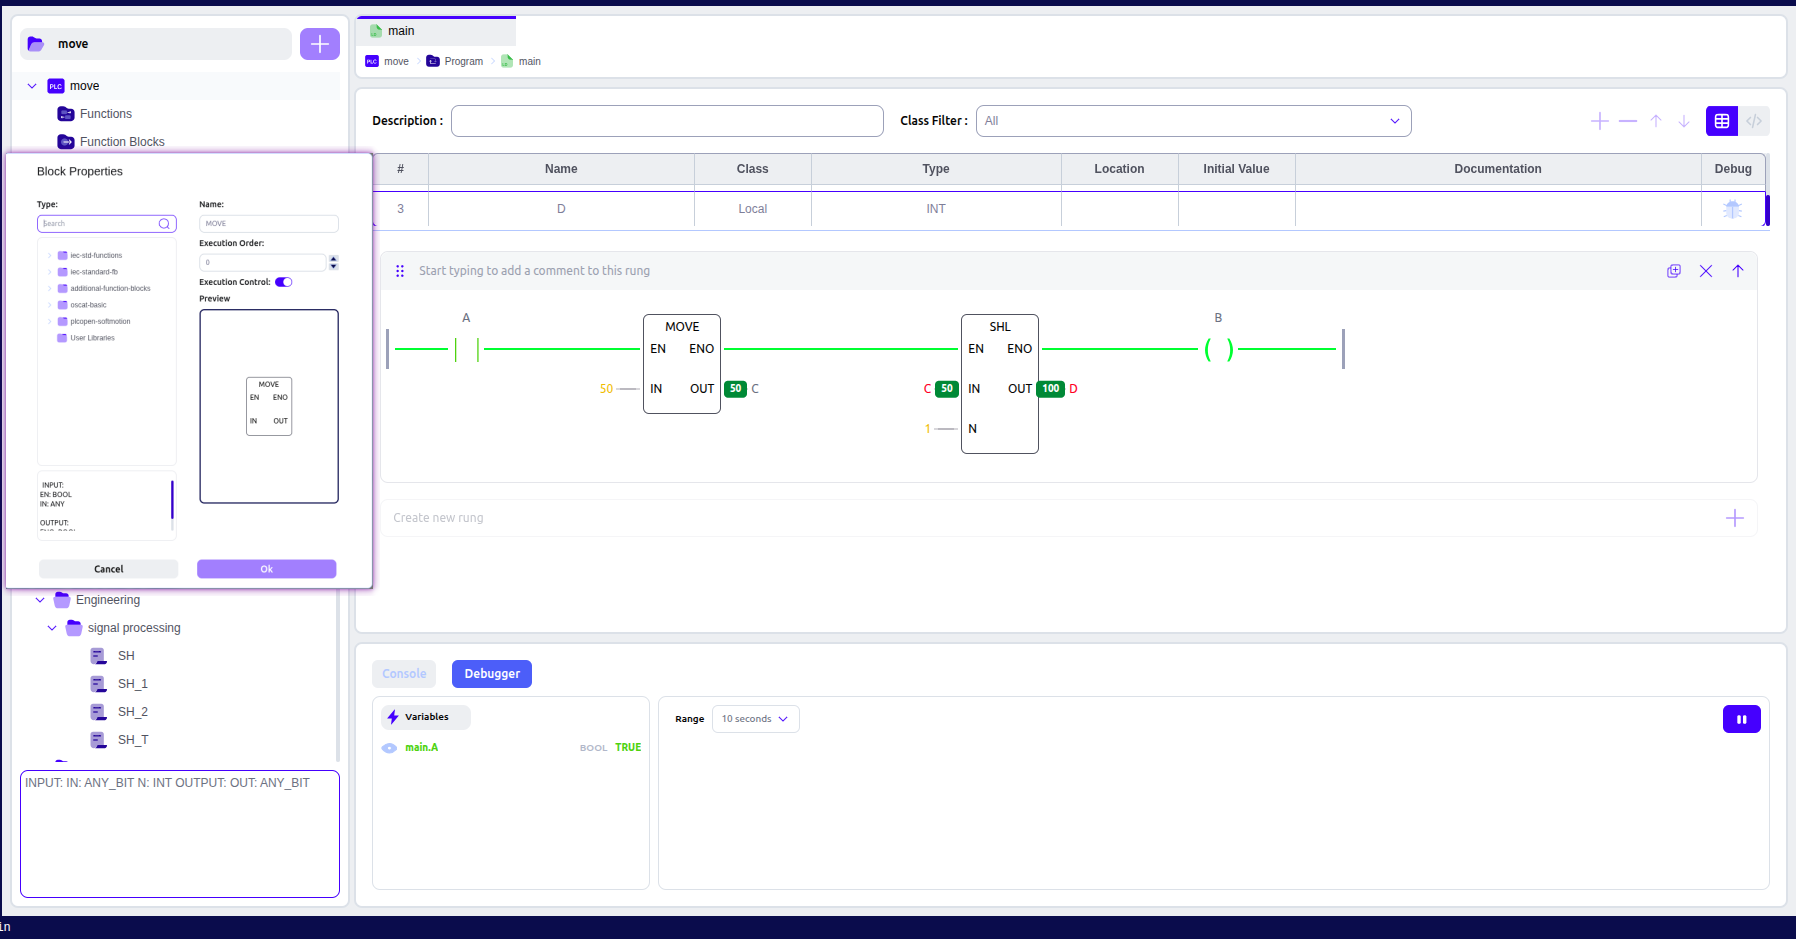Select User Libraries in type list
The image size is (1796, 939).
[x=92, y=338]
